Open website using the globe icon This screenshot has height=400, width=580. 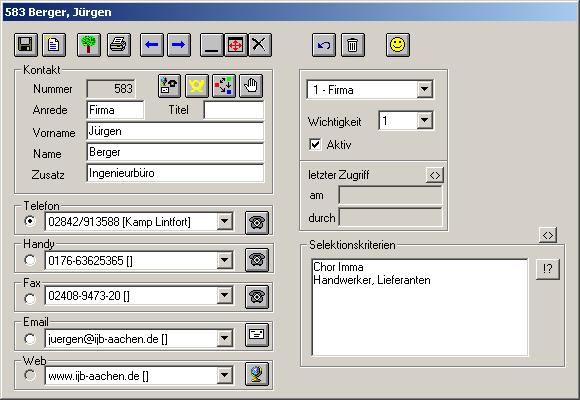pyautogui.click(x=257, y=374)
